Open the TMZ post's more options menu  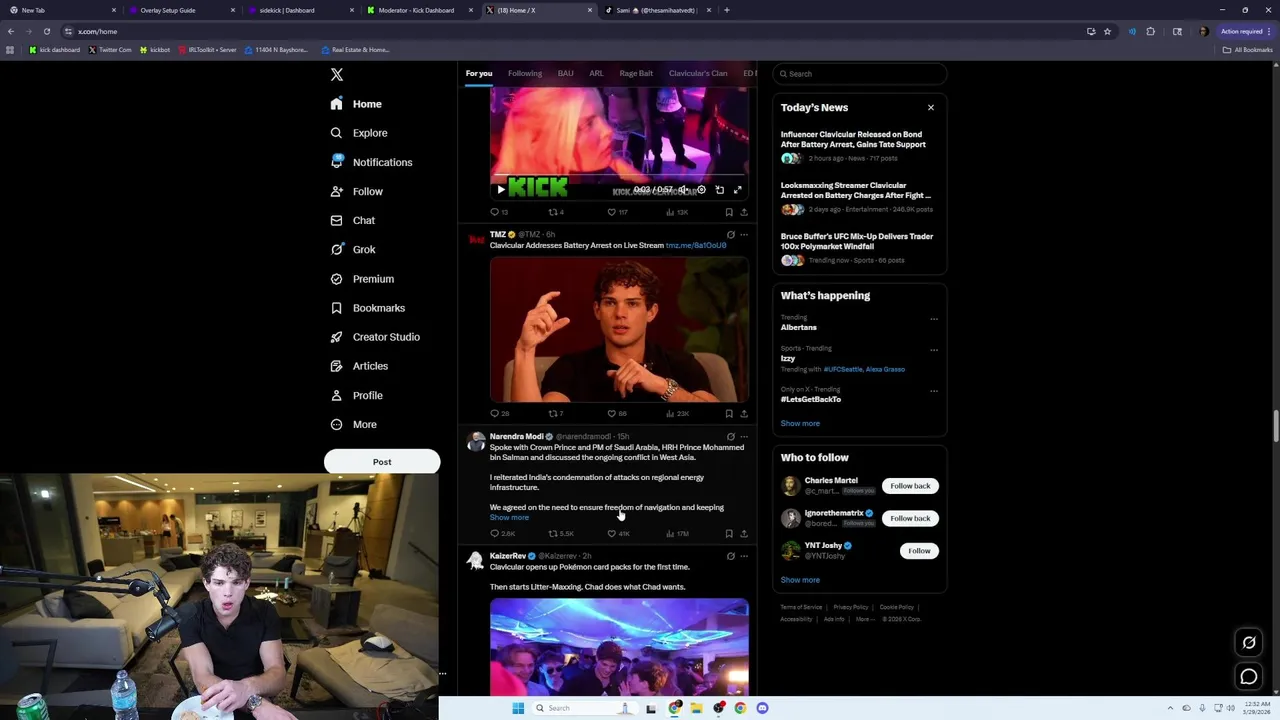tap(743, 235)
